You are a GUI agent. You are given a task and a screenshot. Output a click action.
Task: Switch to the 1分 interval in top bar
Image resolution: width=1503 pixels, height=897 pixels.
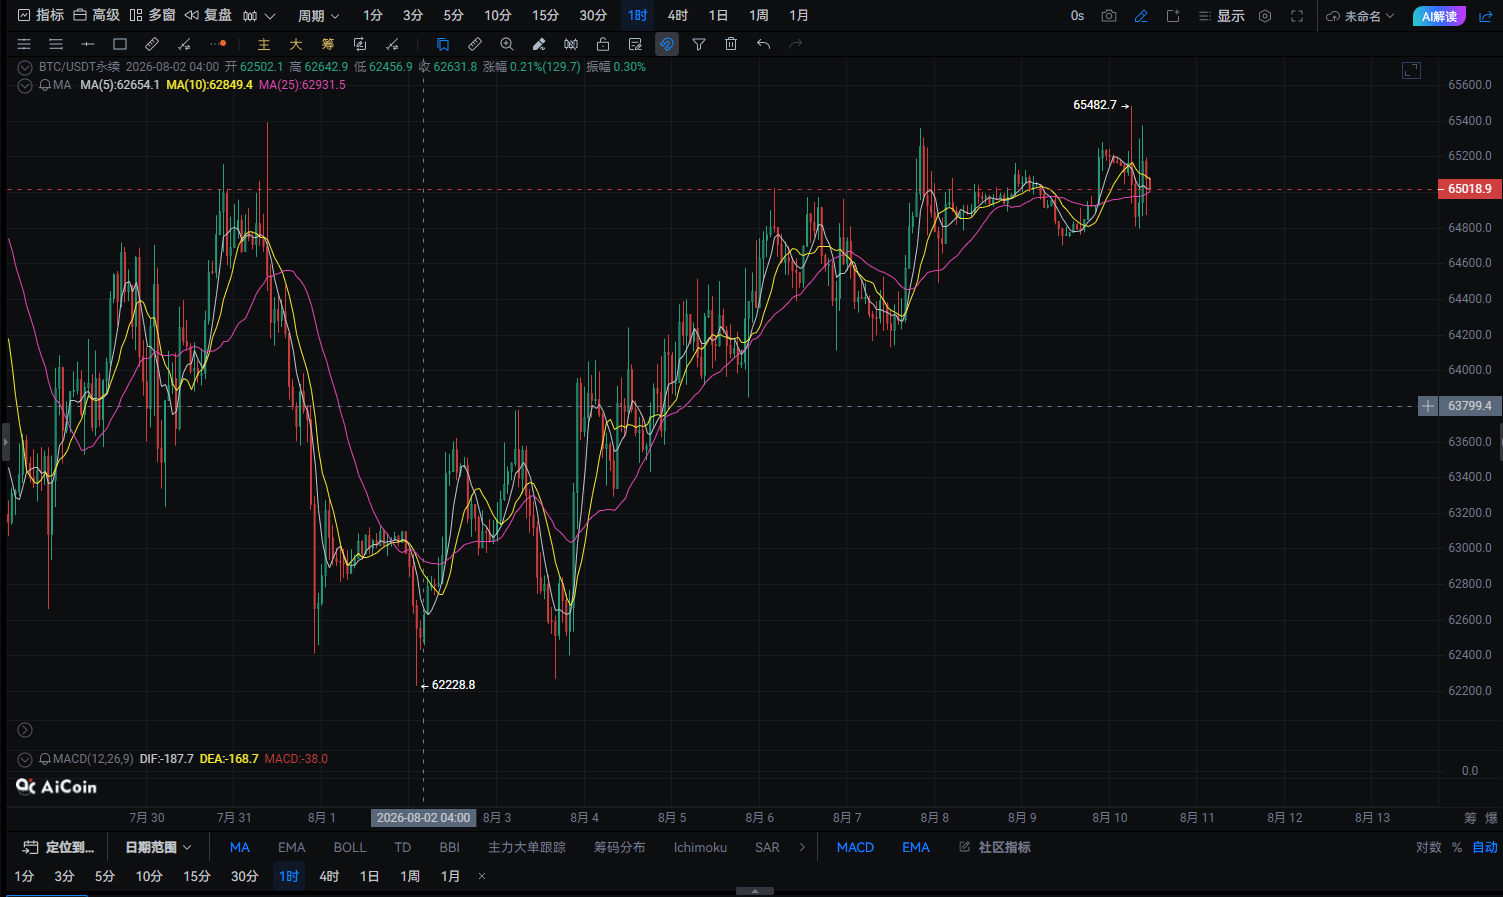click(x=373, y=16)
